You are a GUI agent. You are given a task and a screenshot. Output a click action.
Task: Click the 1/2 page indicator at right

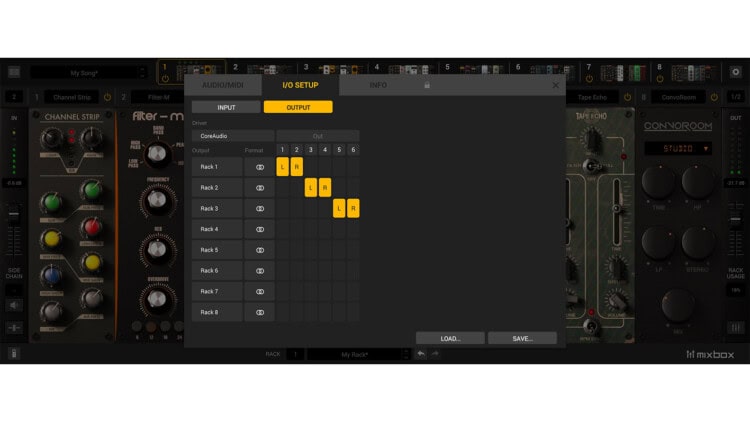point(736,97)
